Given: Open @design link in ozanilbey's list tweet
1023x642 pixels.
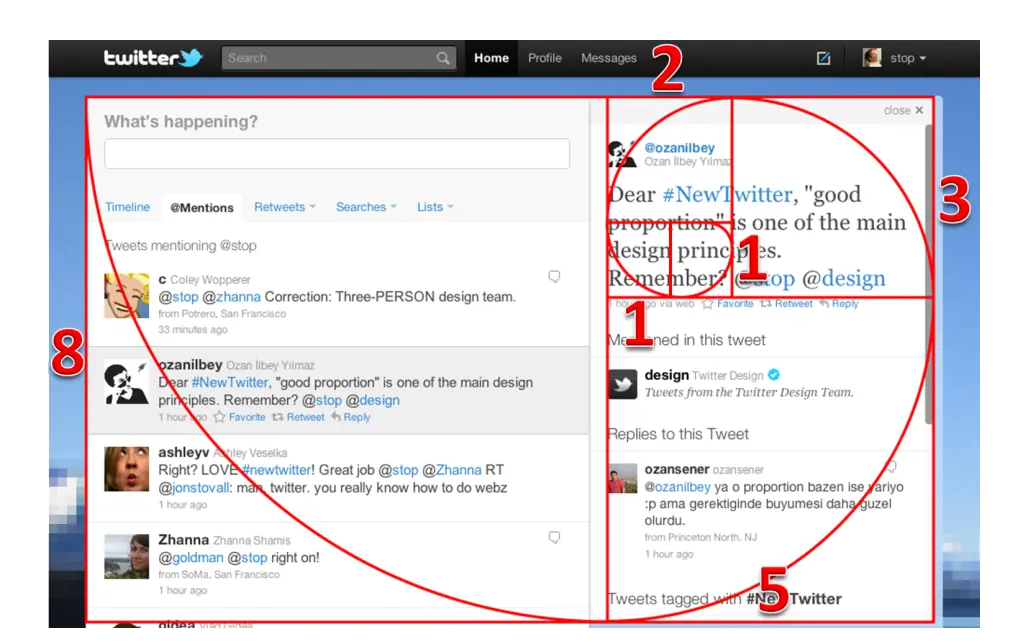Looking at the screenshot, I should pyautogui.click(x=373, y=400).
